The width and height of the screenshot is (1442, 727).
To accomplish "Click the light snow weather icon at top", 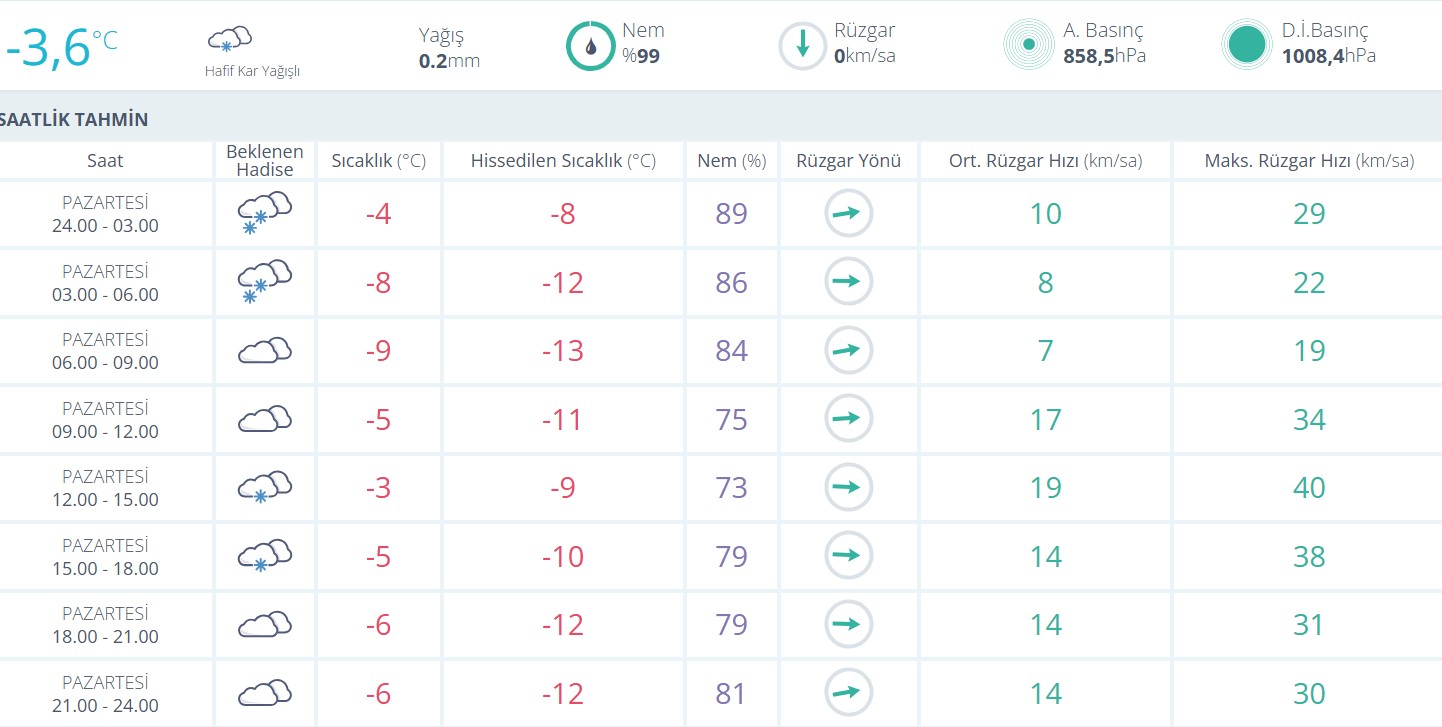I will 229,41.
